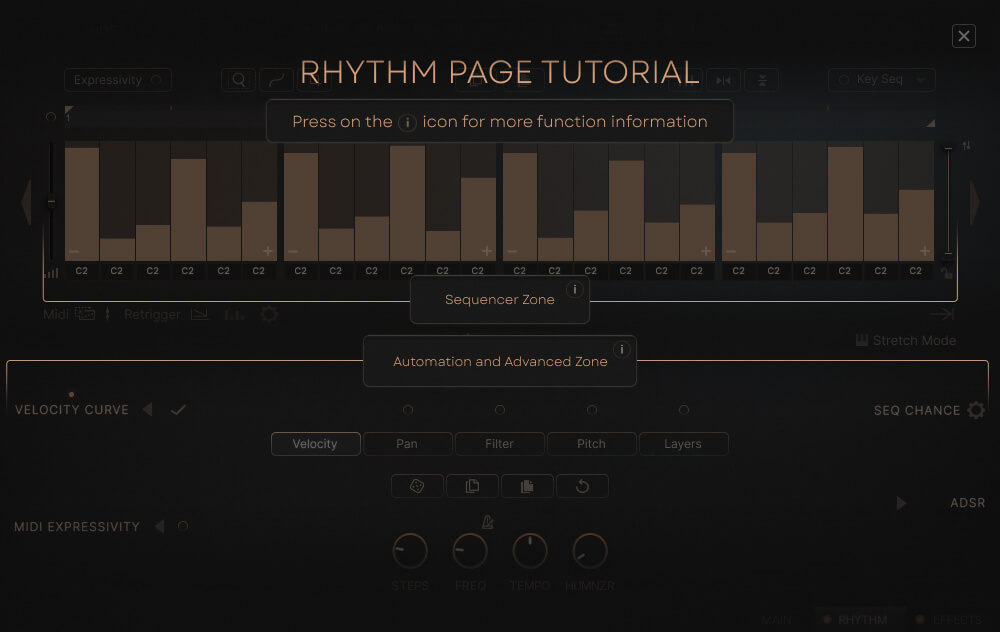This screenshot has width=1000, height=632.
Task: Click the Velocity Curve checkmark
Action: point(179,409)
